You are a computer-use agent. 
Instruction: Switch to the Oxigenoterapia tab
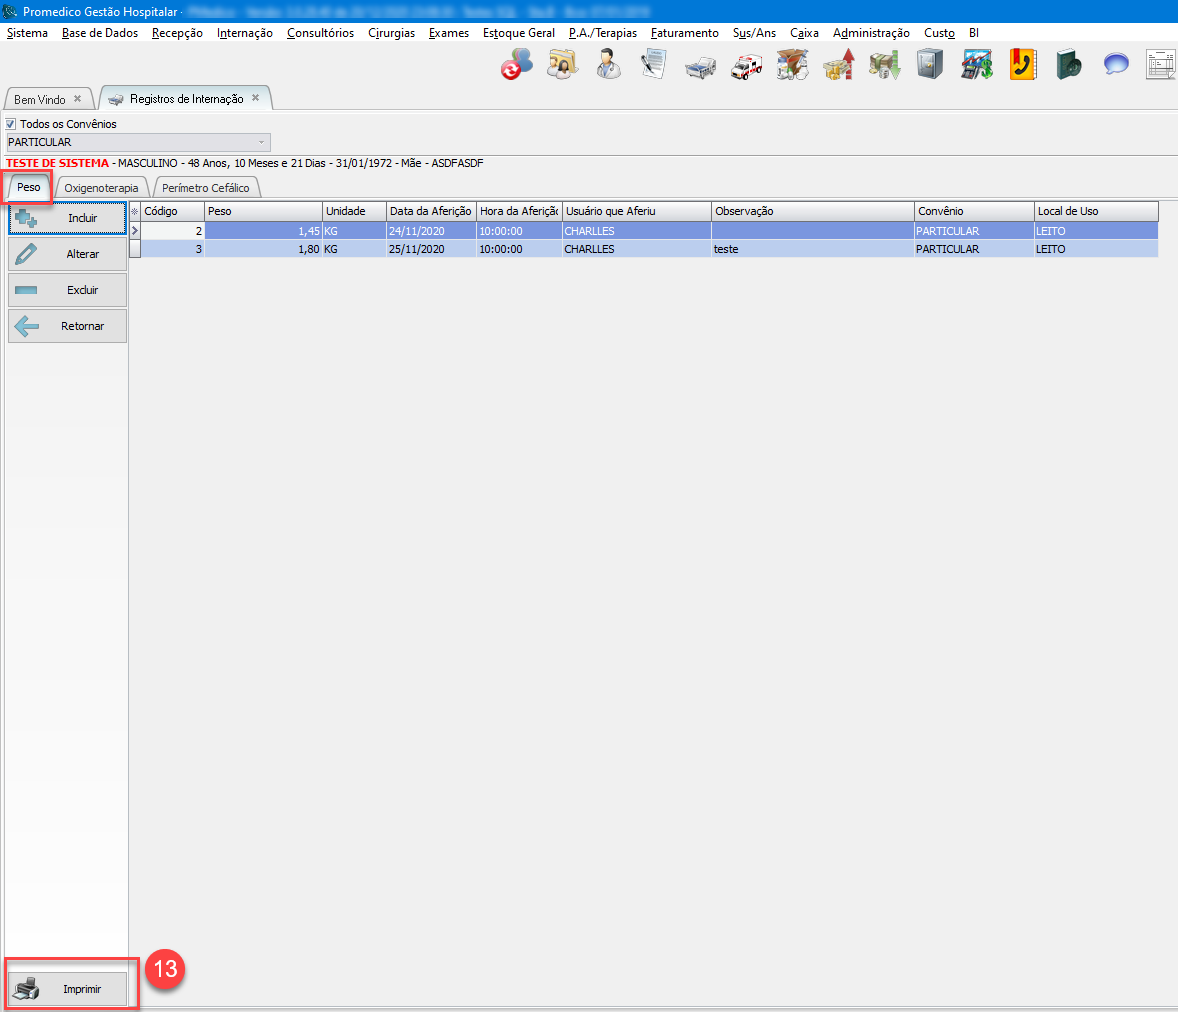coord(101,188)
